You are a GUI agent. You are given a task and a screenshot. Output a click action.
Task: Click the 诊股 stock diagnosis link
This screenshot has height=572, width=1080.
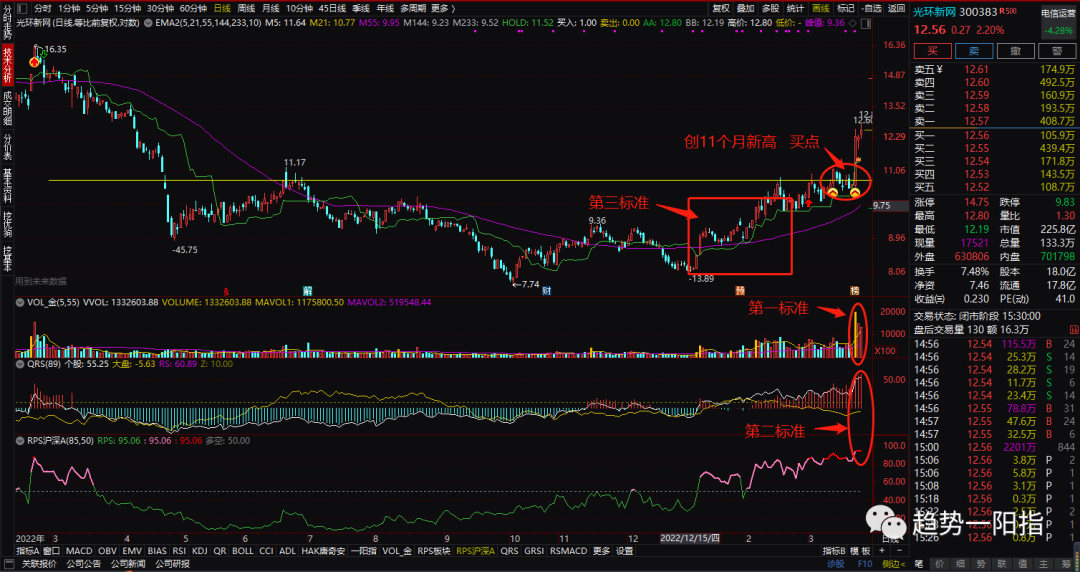pyautogui.click(x=835, y=564)
